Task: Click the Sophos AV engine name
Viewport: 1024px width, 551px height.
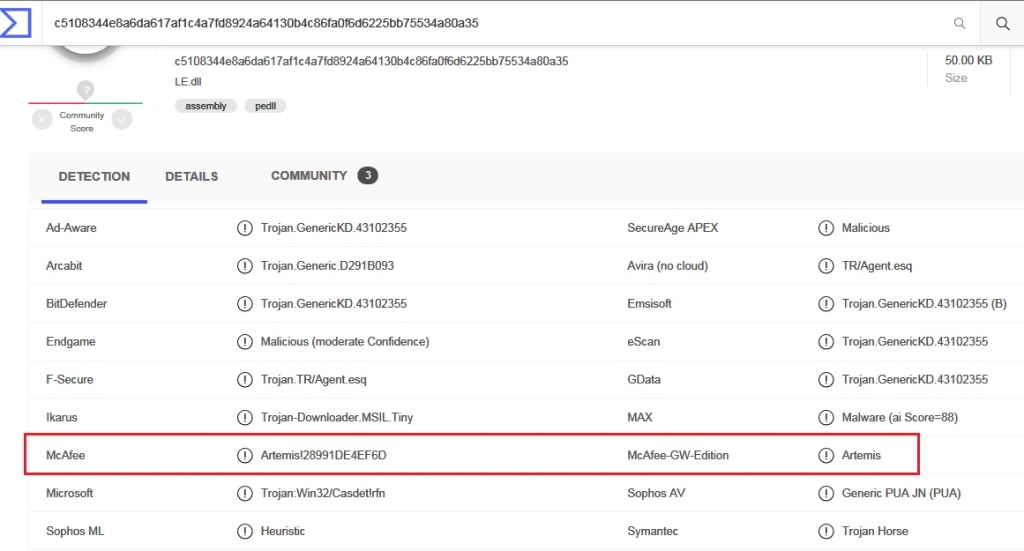Action: click(656, 493)
